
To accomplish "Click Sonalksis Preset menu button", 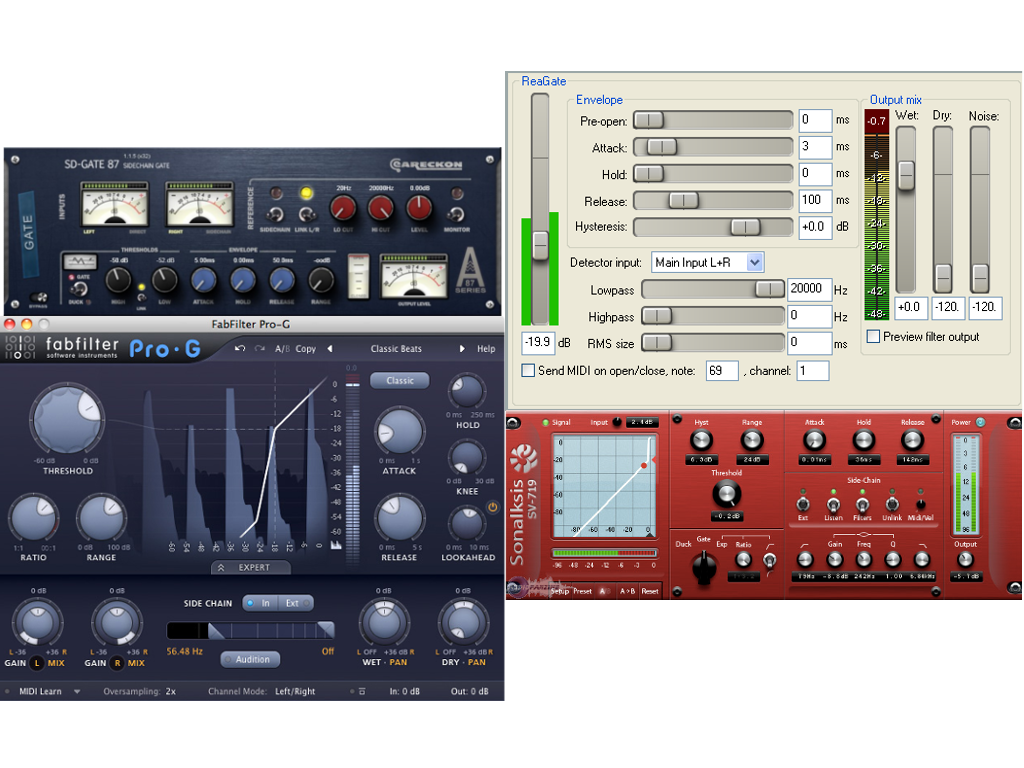I will coord(583,591).
